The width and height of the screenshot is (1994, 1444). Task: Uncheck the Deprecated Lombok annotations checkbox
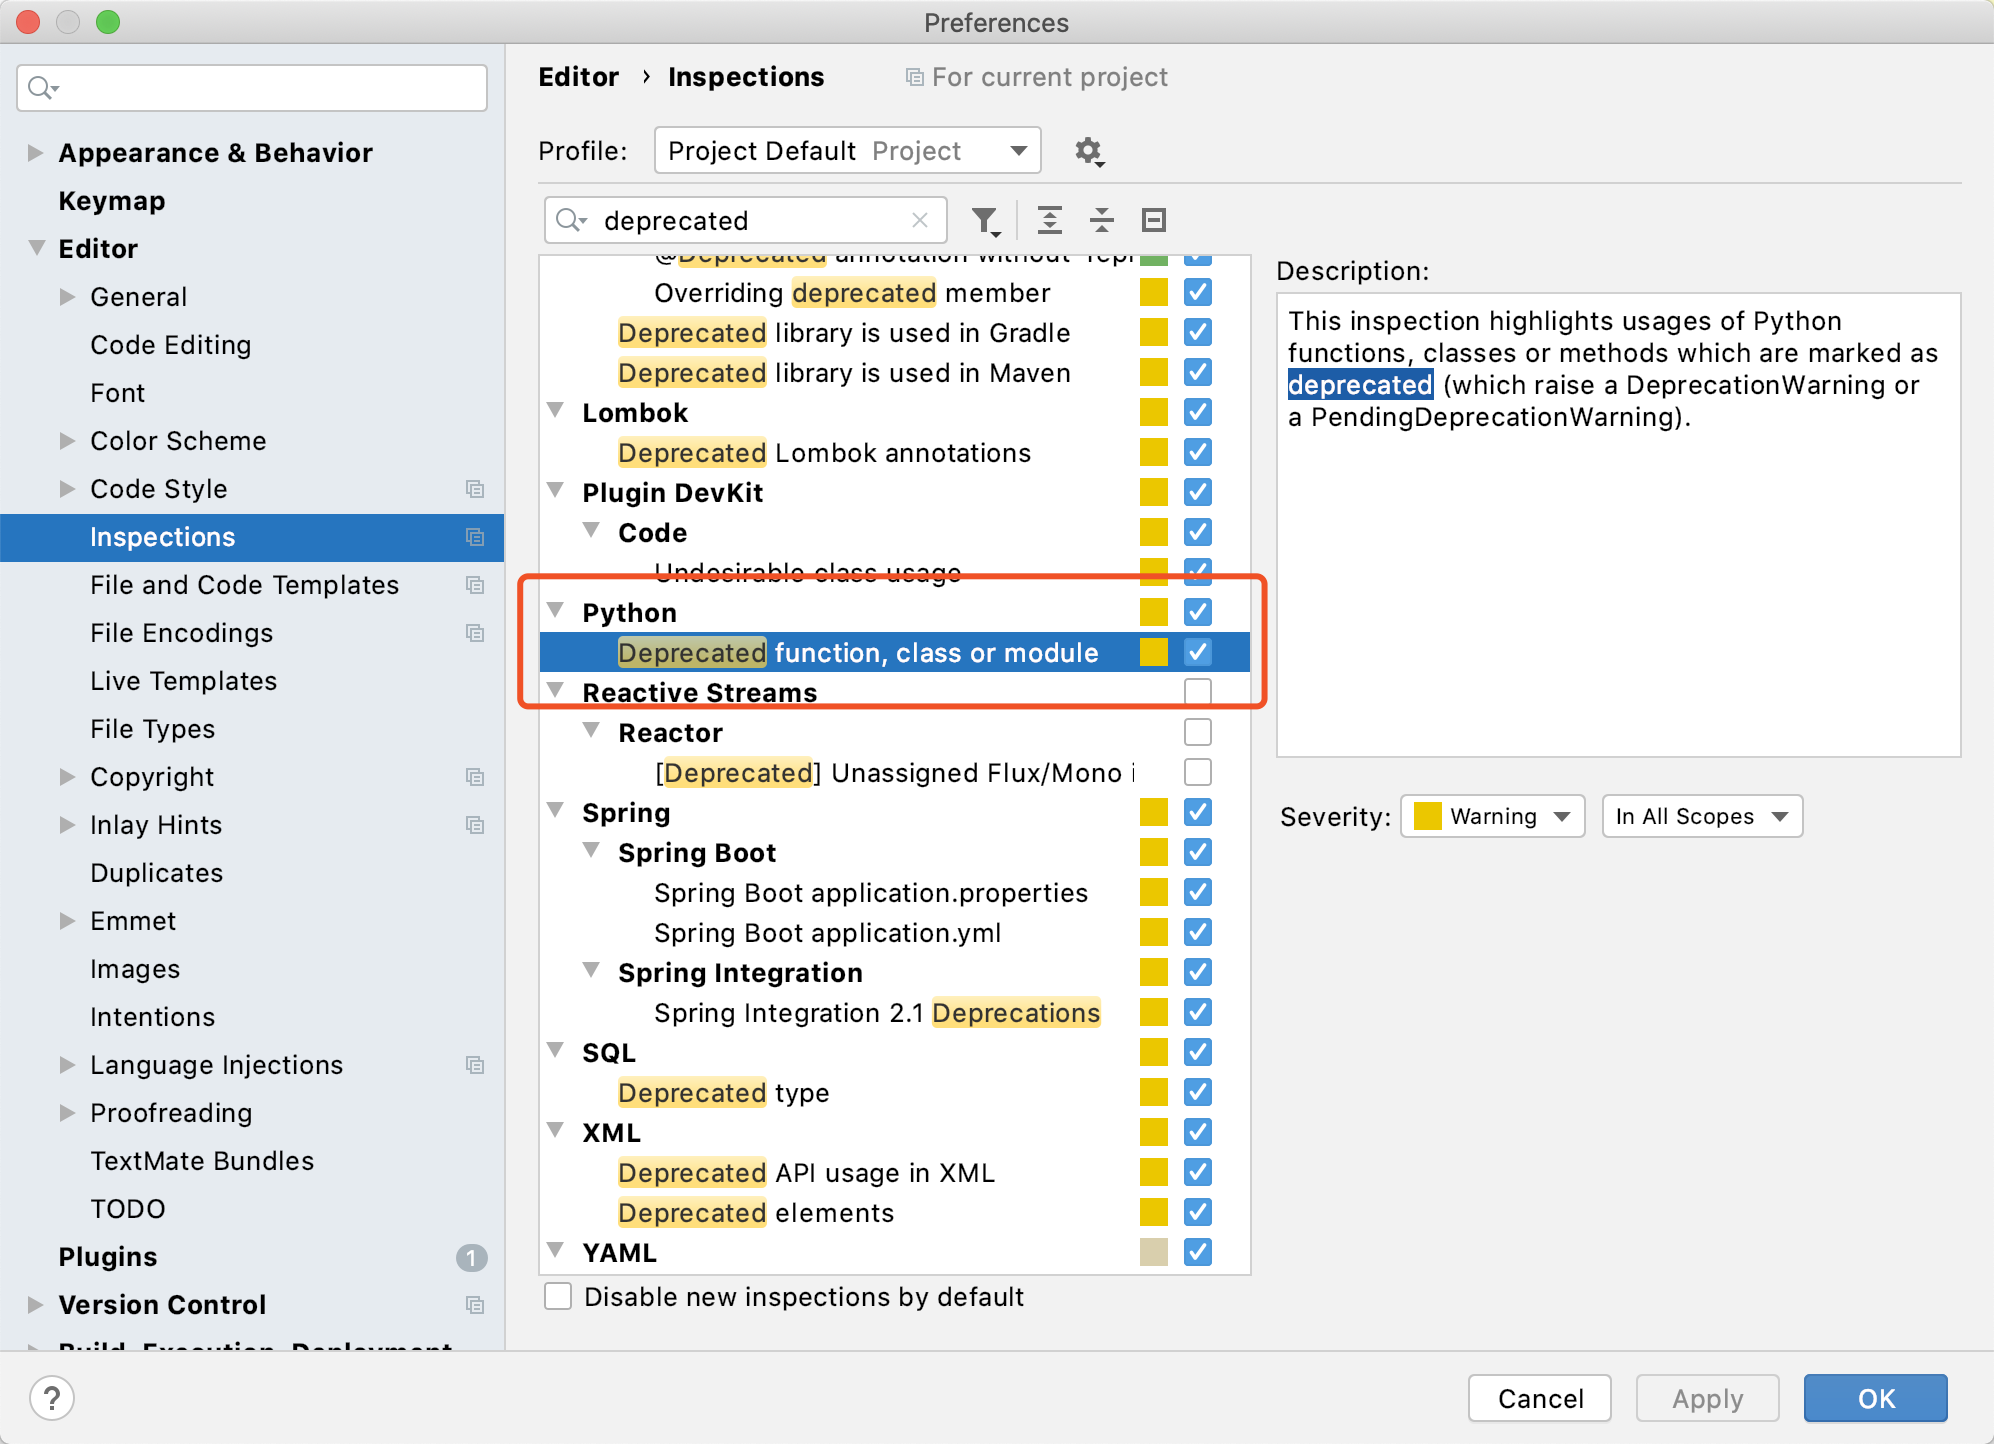[1197, 453]
